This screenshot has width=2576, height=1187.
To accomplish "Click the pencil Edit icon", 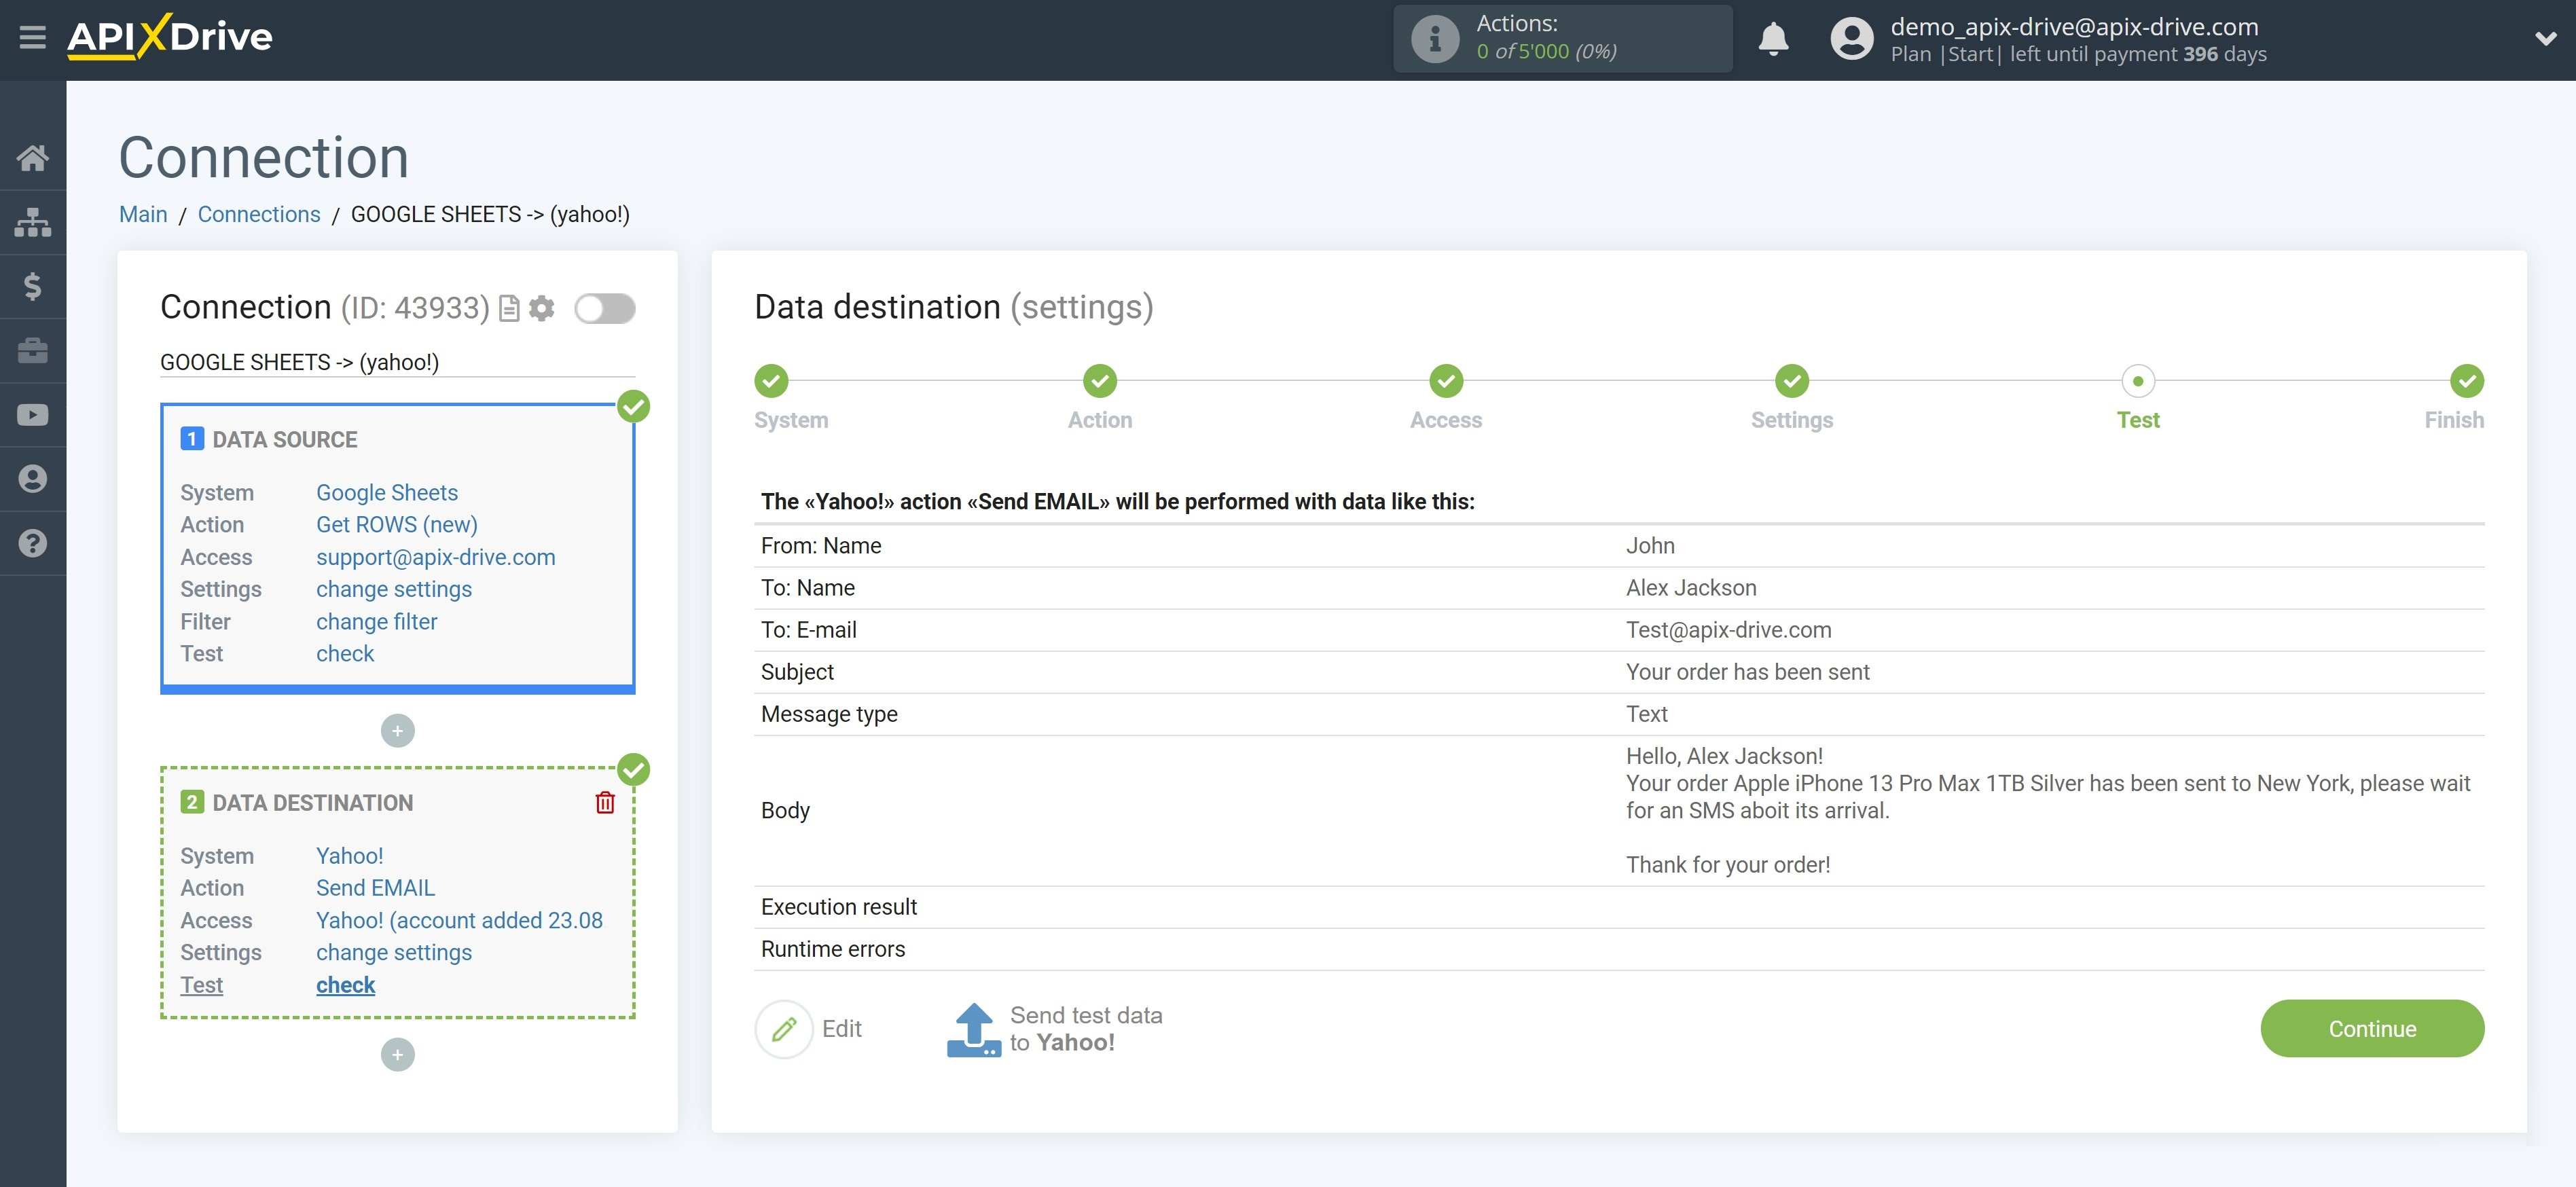I will point(784,1028).
